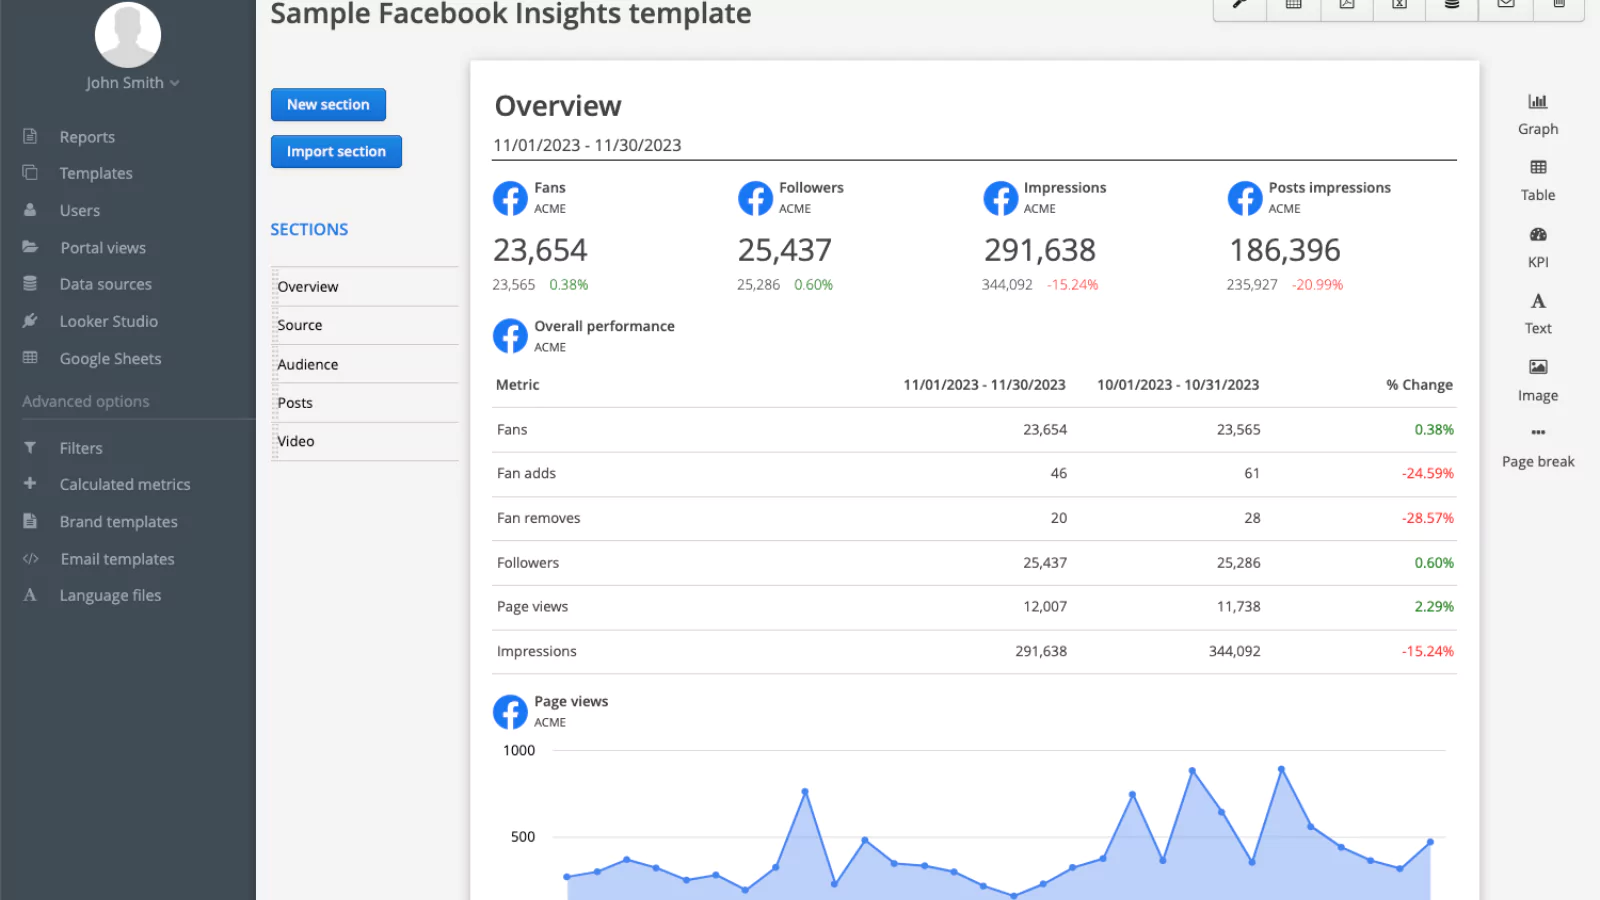Click the calendar toolbar icon
1600x900 pixels.
(1293, 5)
